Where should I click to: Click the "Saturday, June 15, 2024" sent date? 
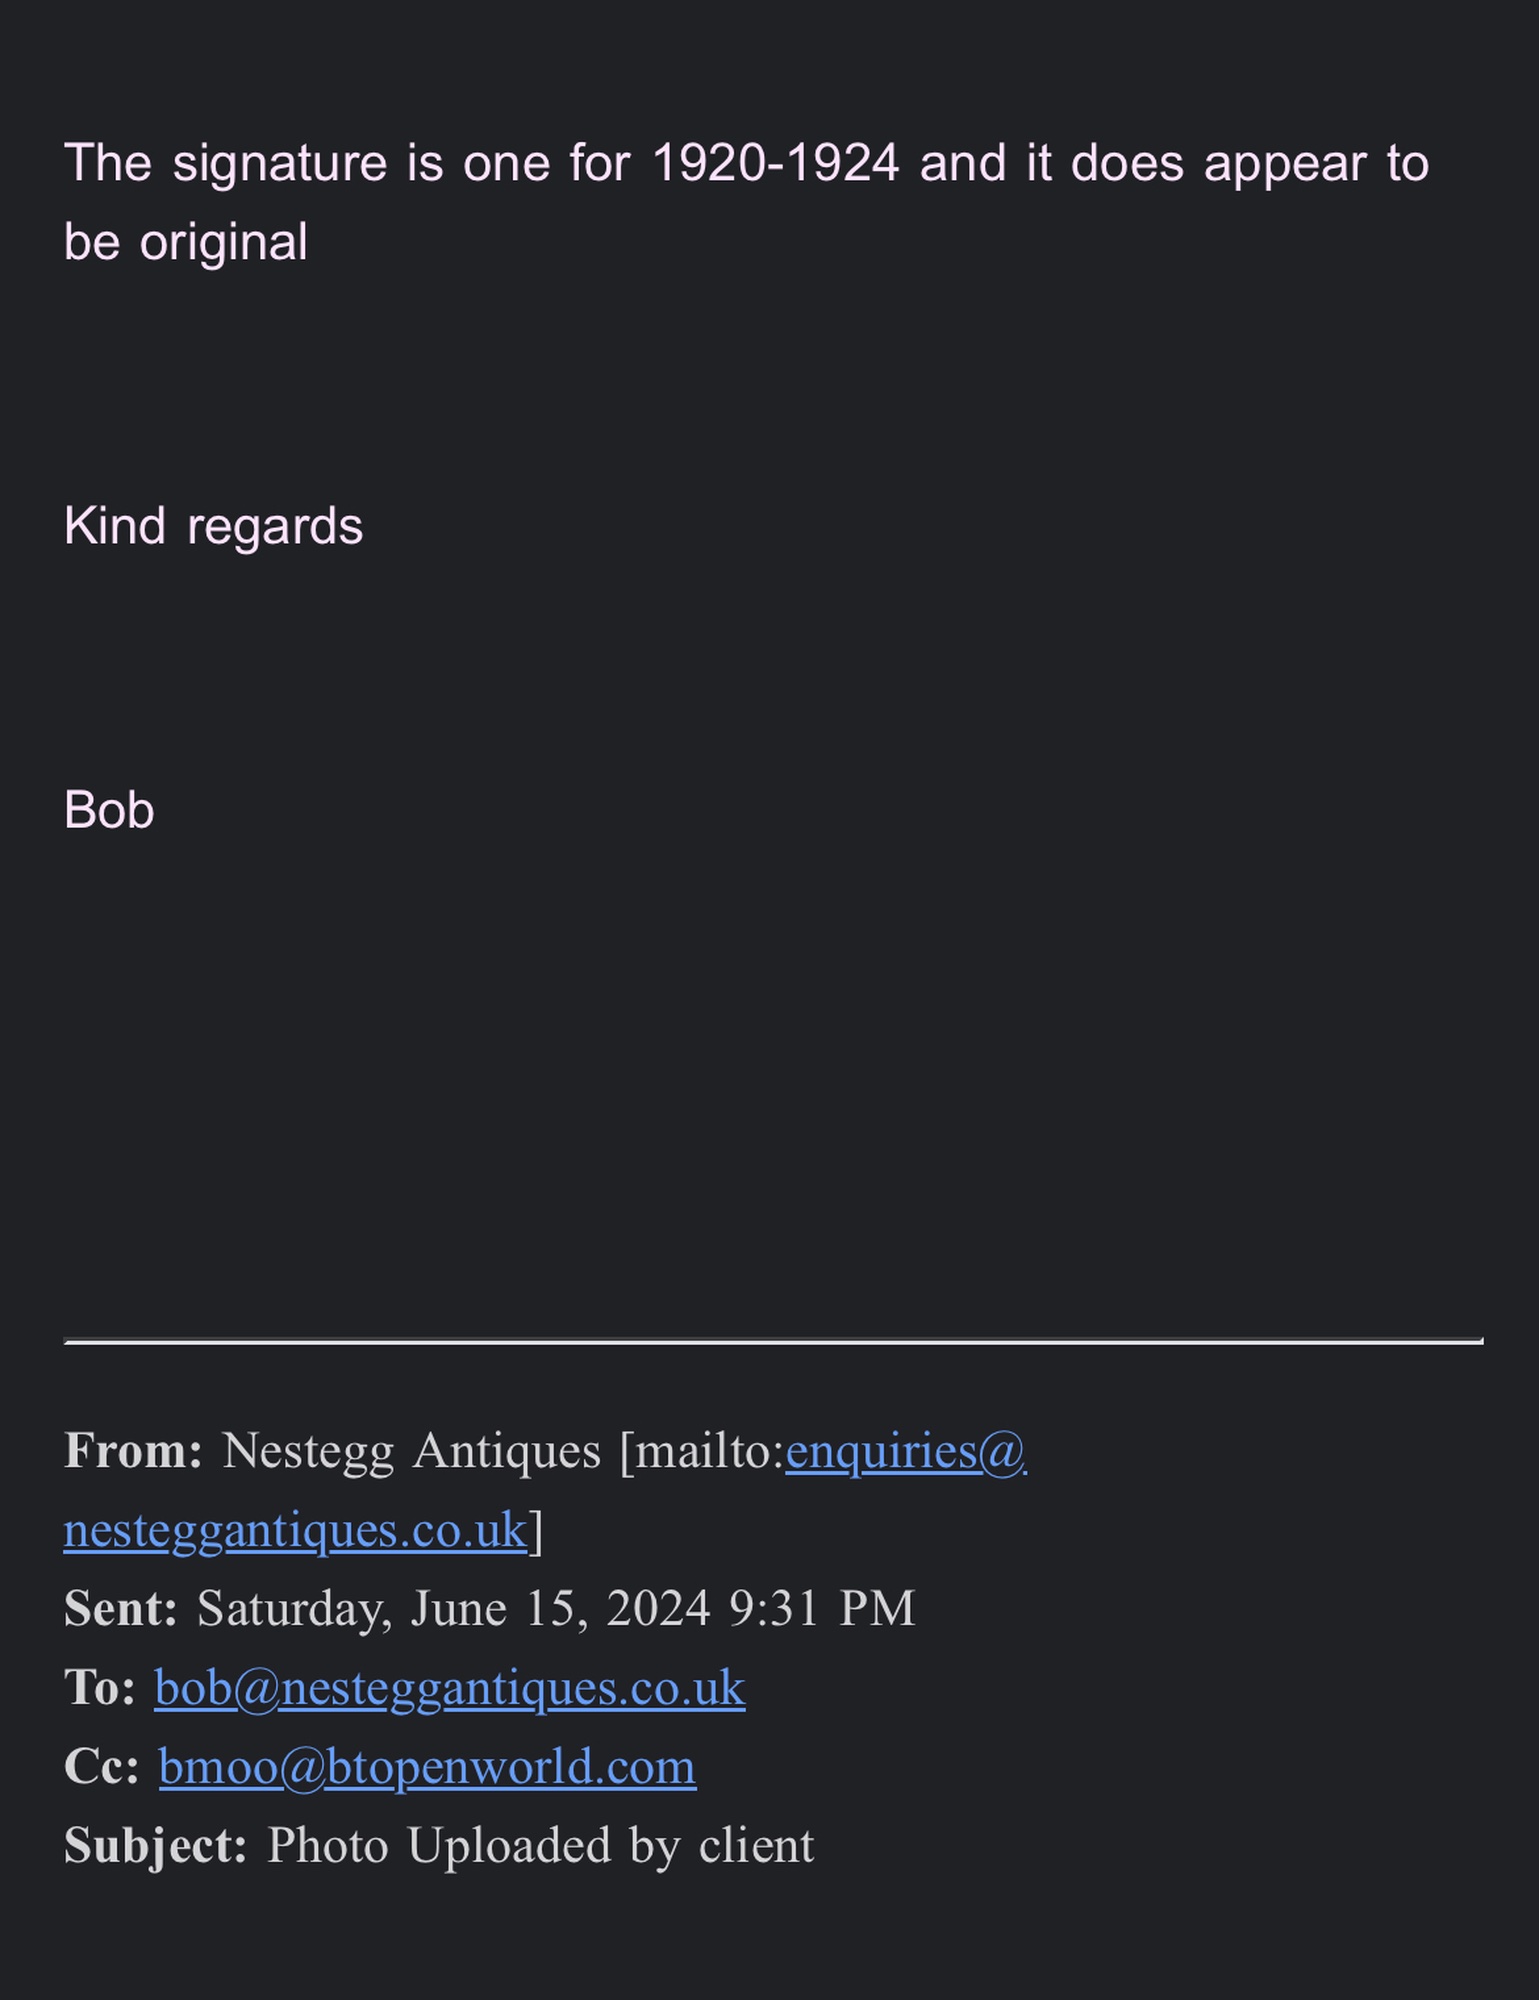(453, 1609)
